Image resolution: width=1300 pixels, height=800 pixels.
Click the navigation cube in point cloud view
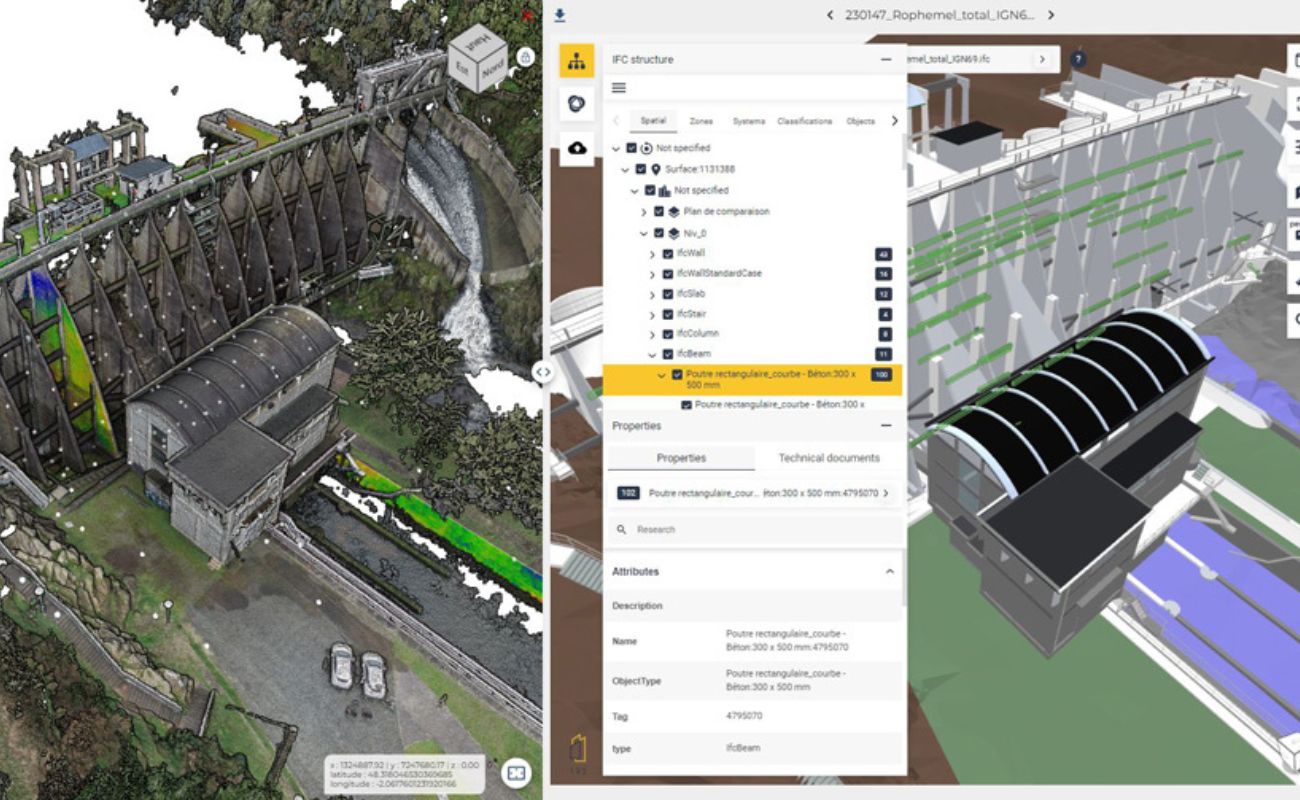click(478, 59)
